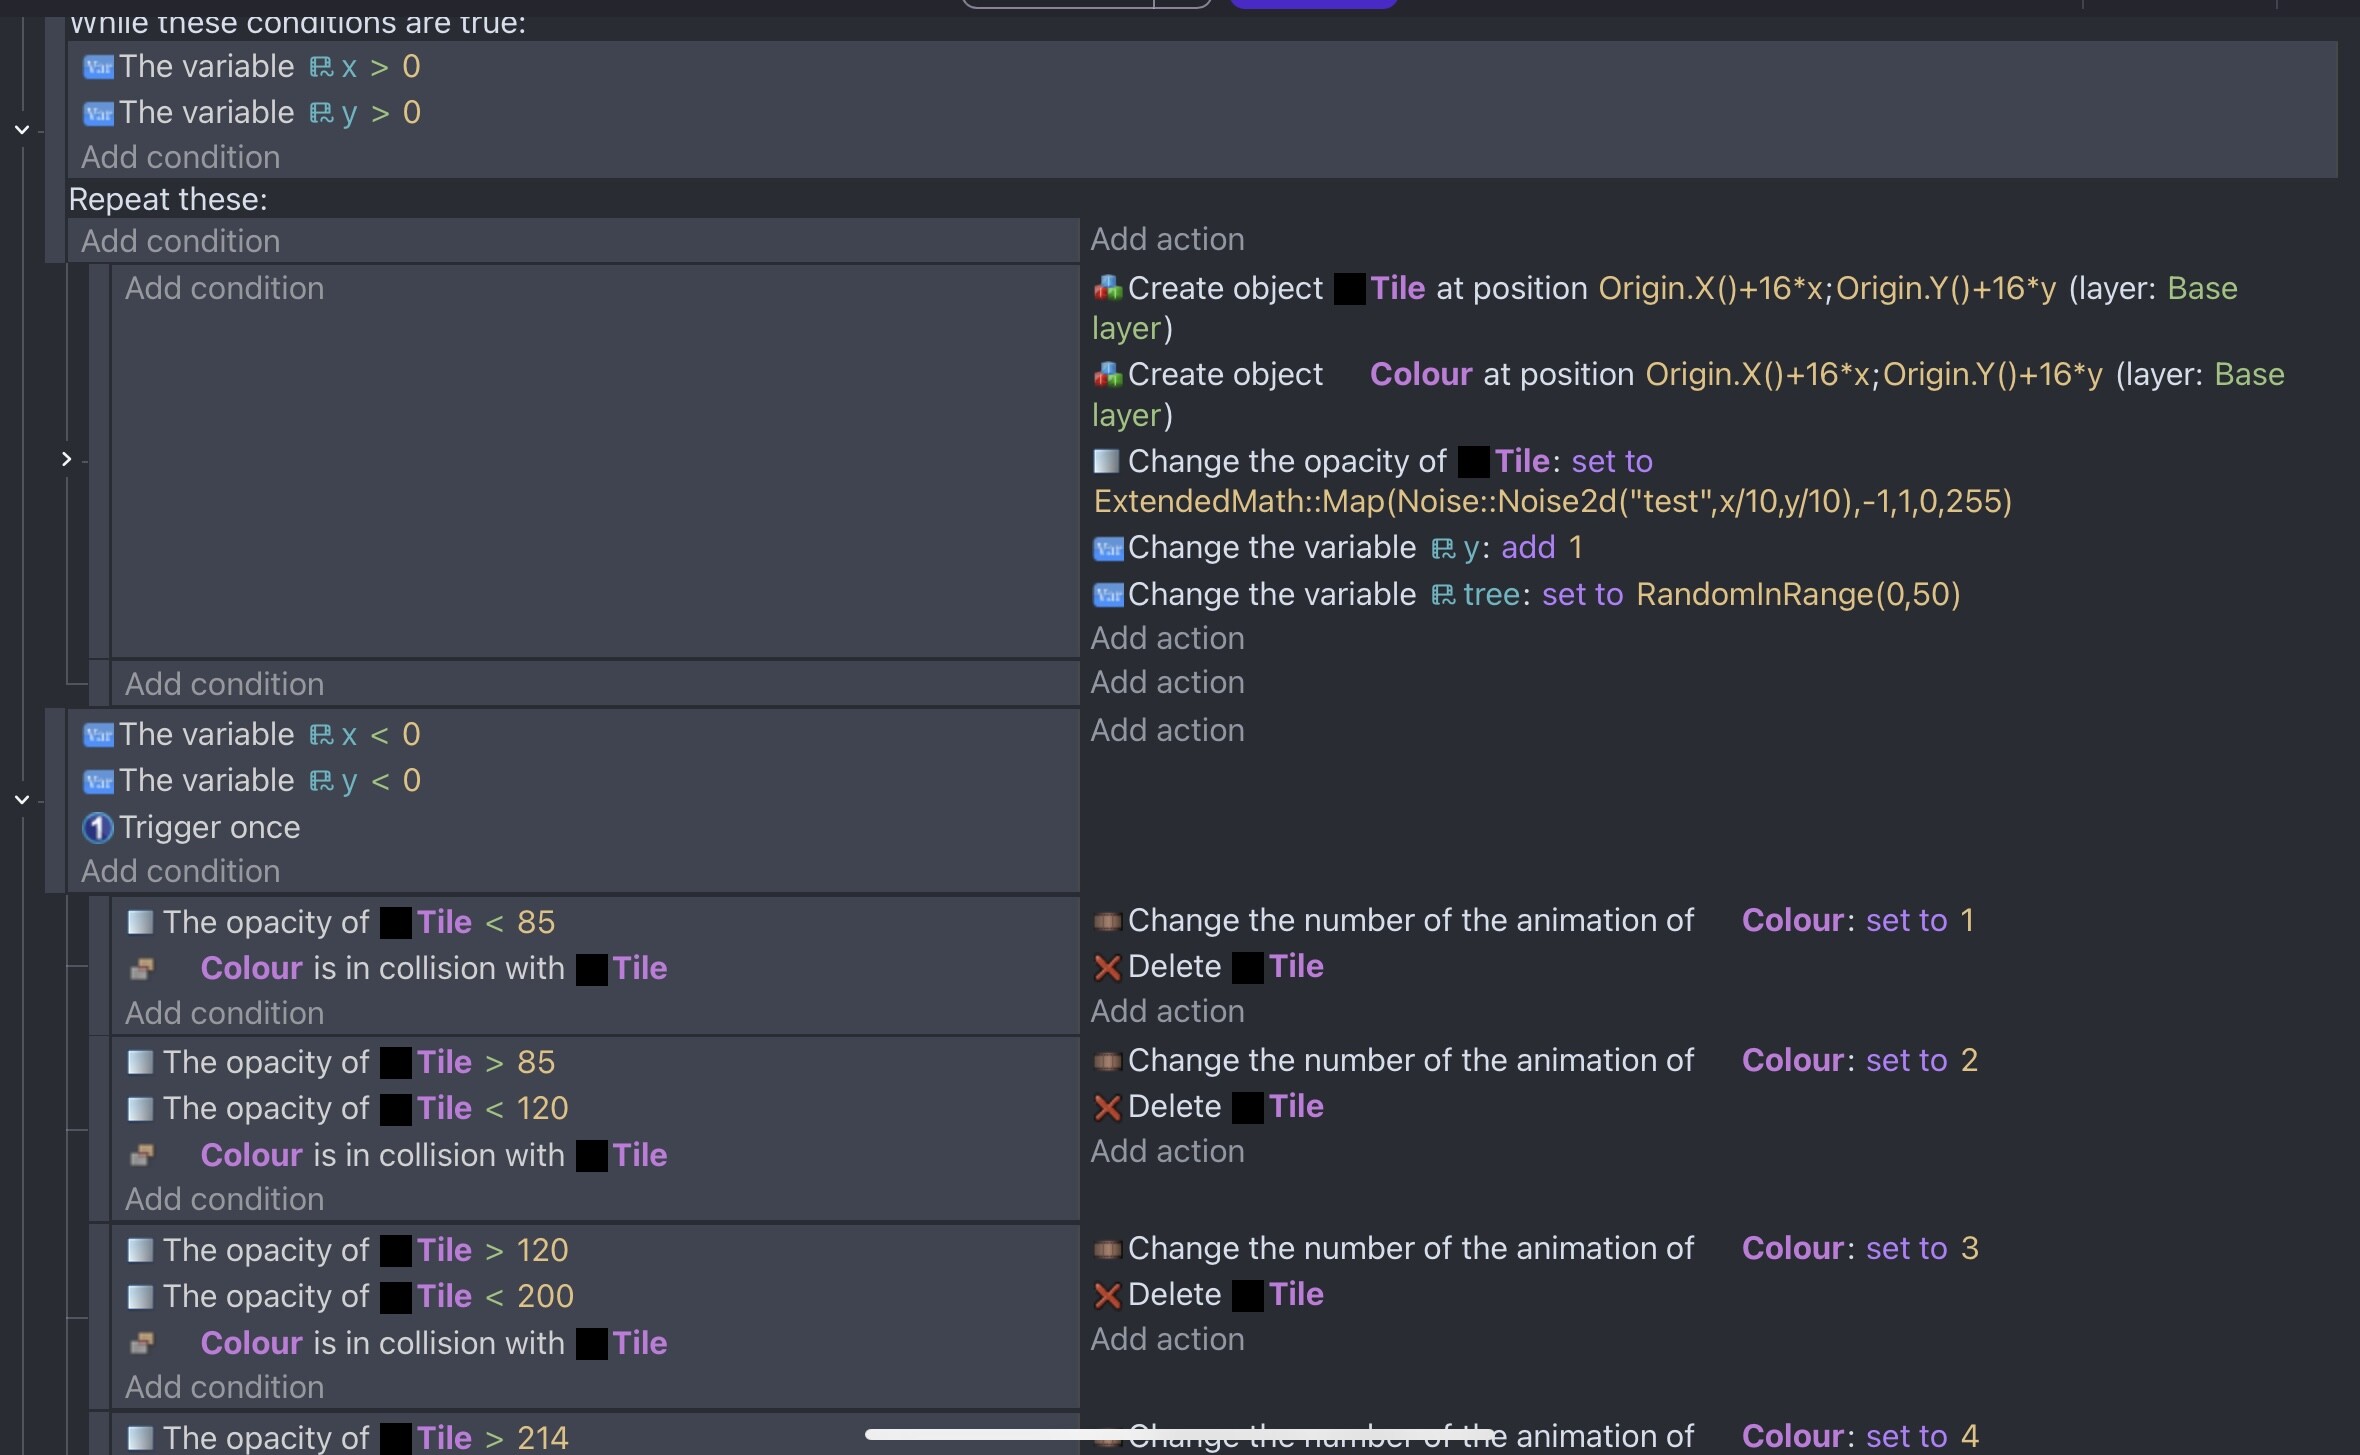Screen dimensions: 2360x1455
Task: Edit the ExtendedMath::Map Noise2d opacity expression
Action: tap(1552, 501)
